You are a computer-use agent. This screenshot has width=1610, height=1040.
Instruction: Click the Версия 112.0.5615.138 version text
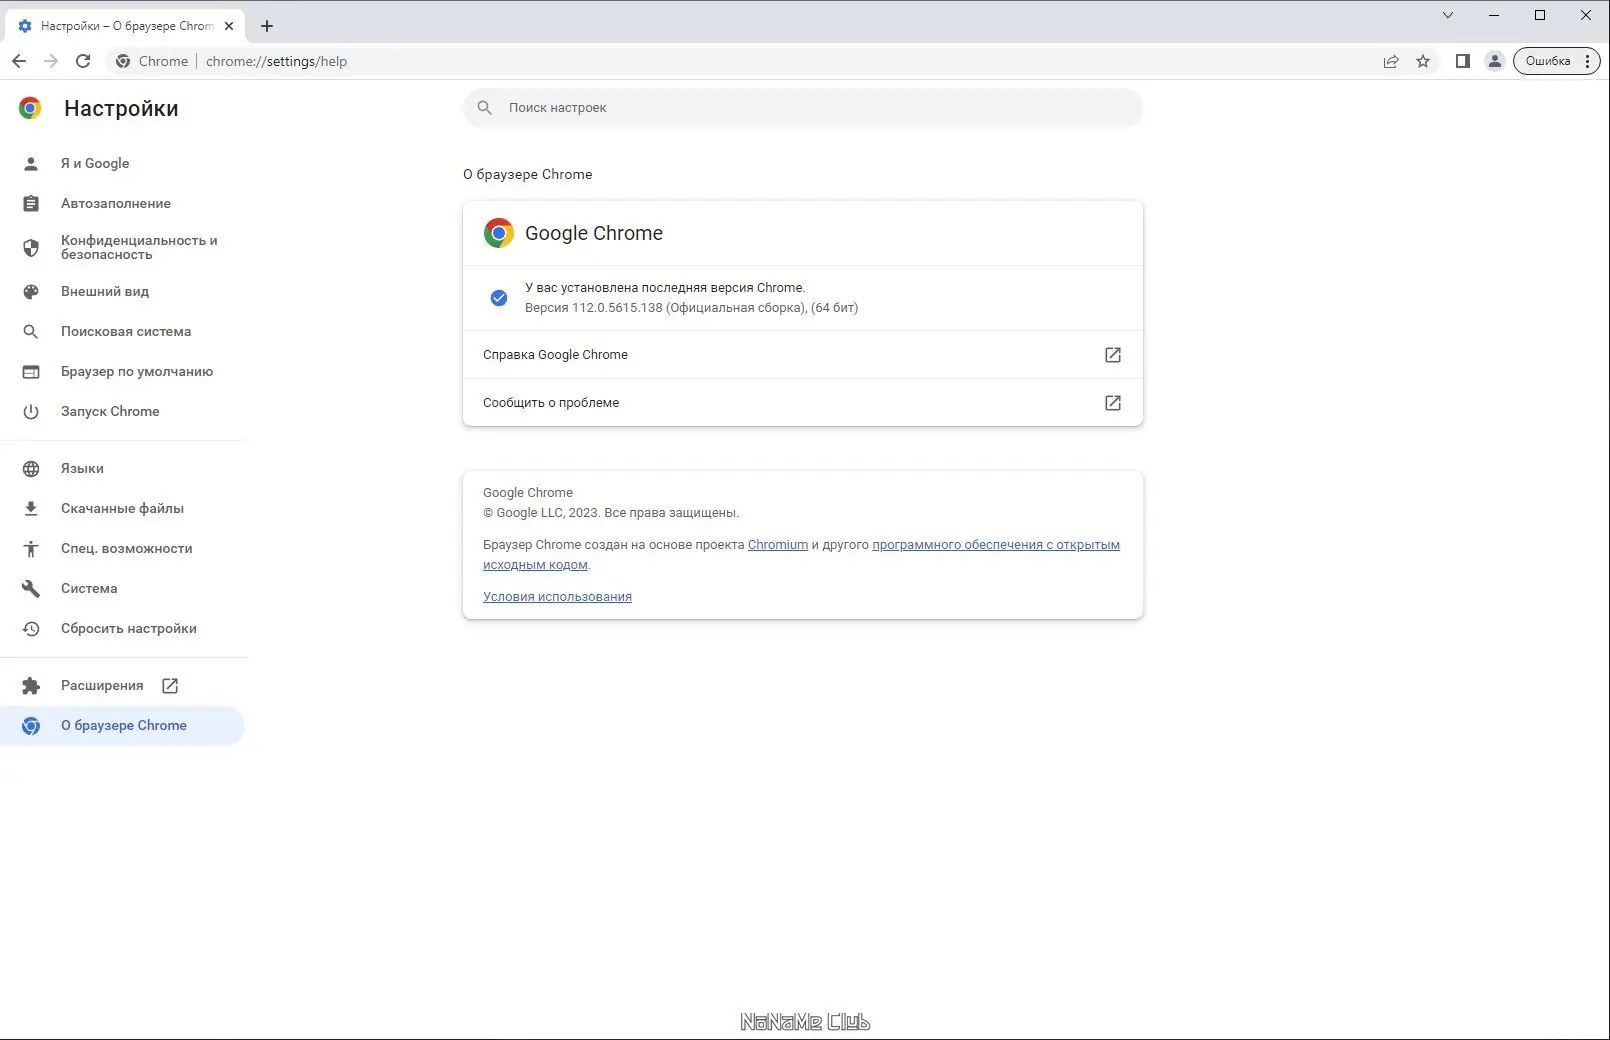[x=691, y=308]
